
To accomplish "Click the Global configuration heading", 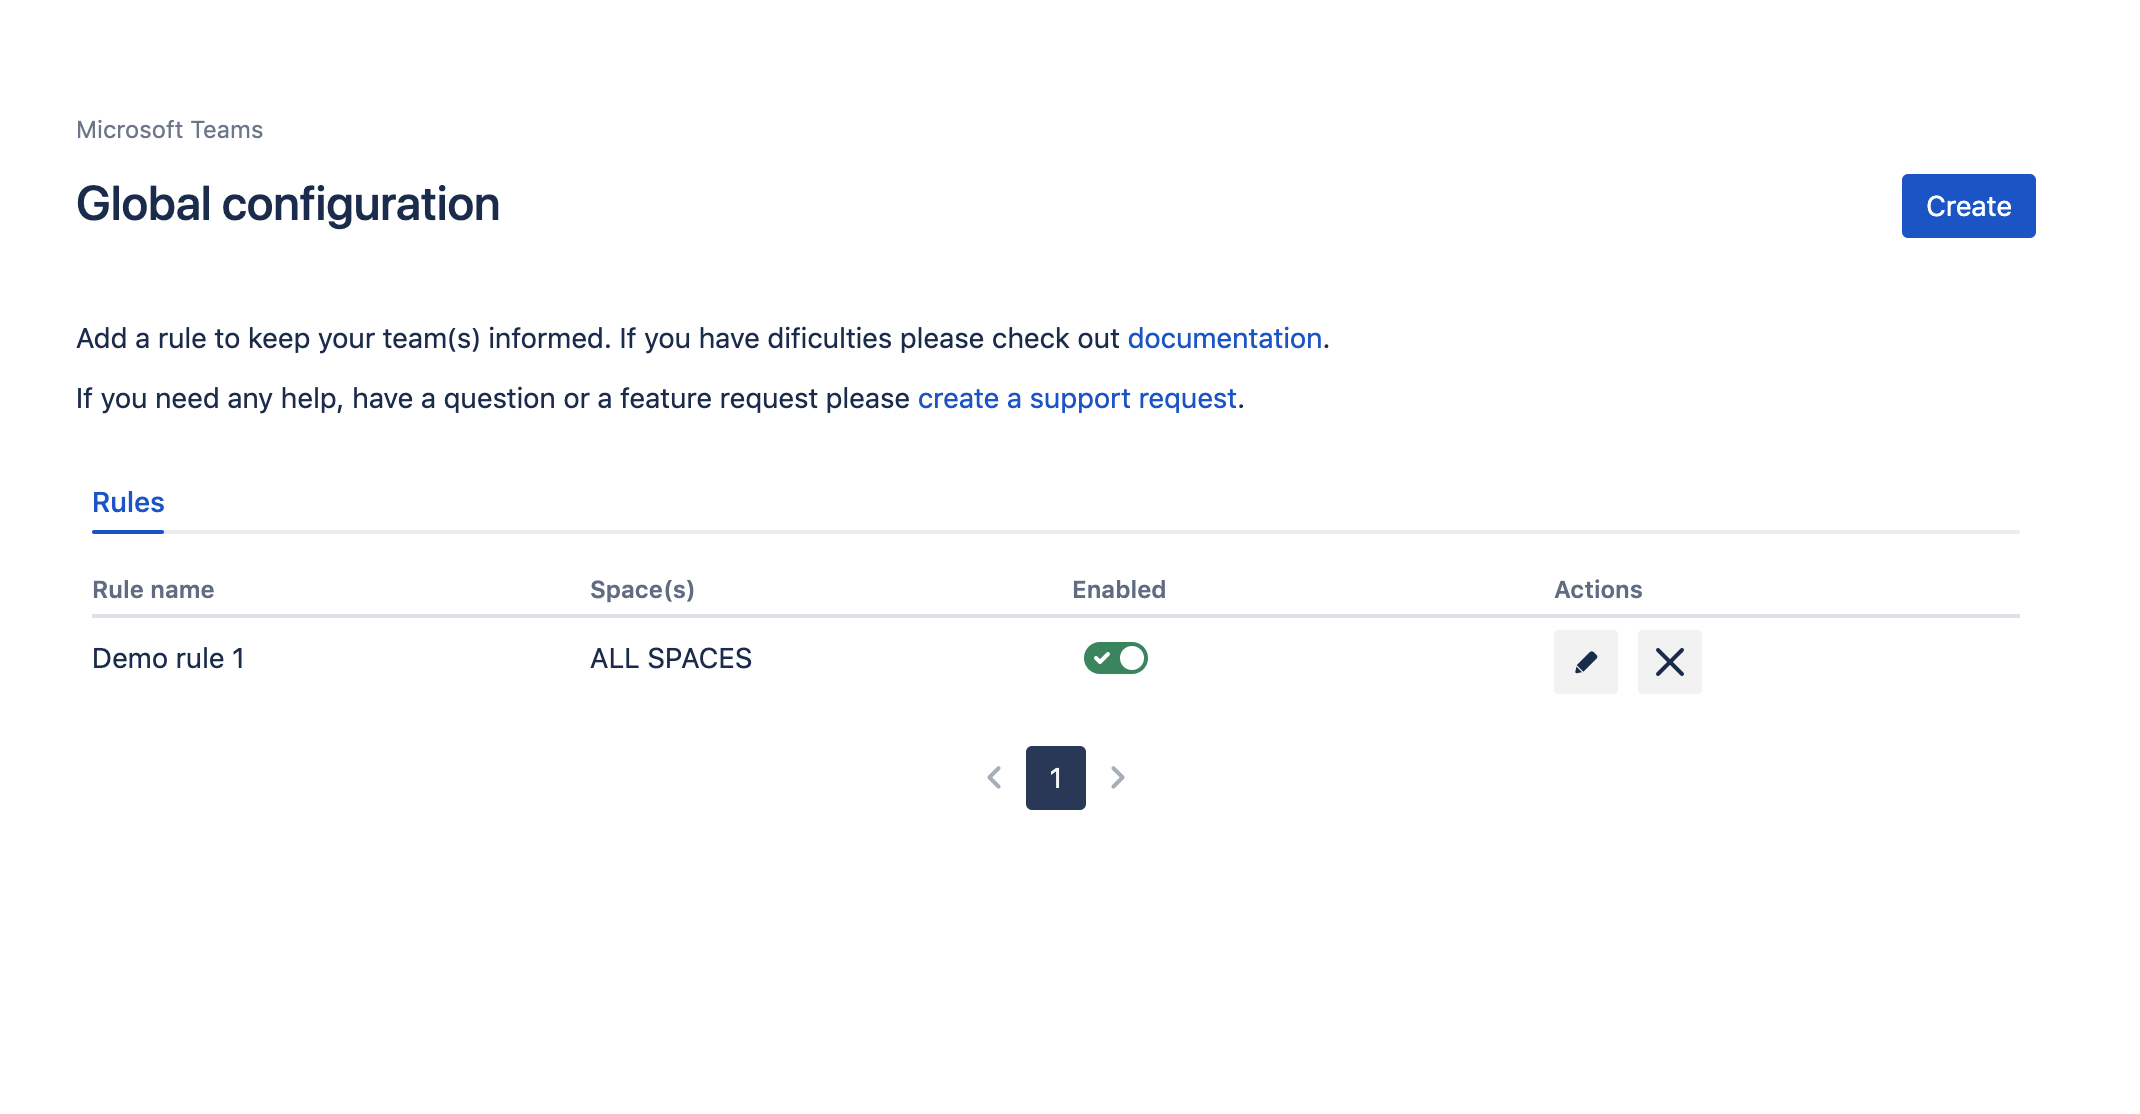I will coord(288,205).
